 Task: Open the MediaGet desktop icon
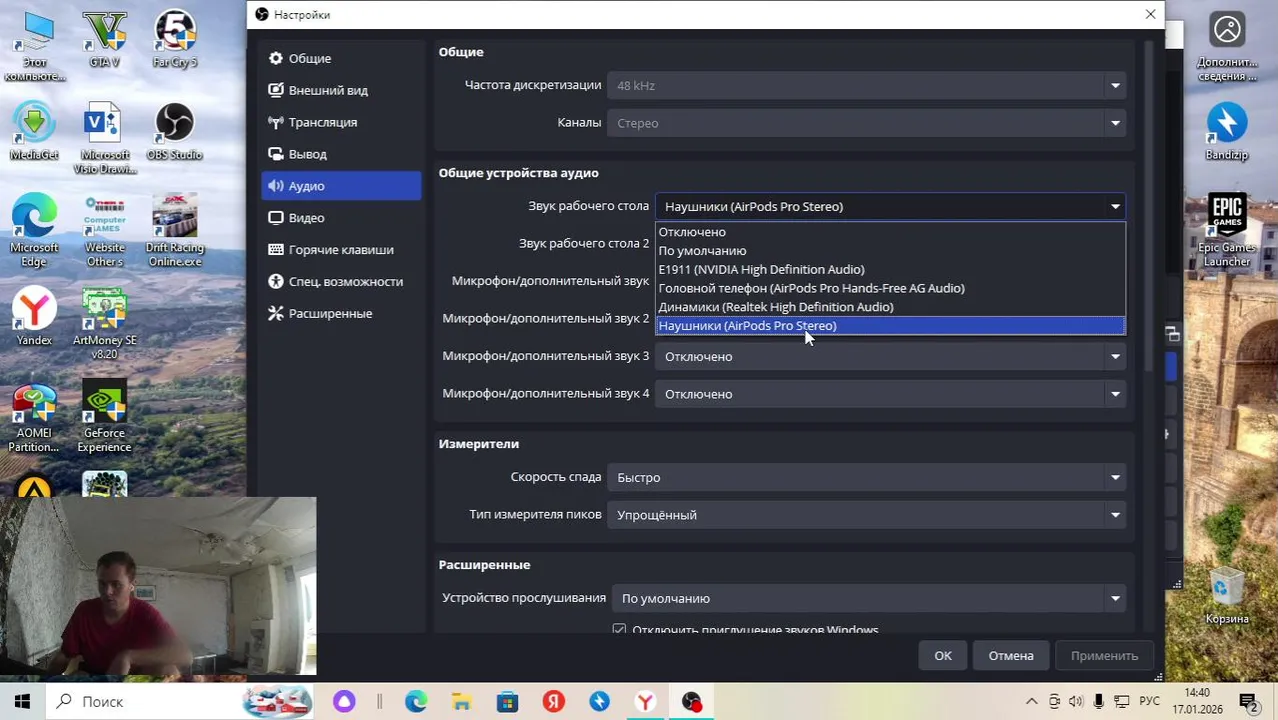coord(34,132)
